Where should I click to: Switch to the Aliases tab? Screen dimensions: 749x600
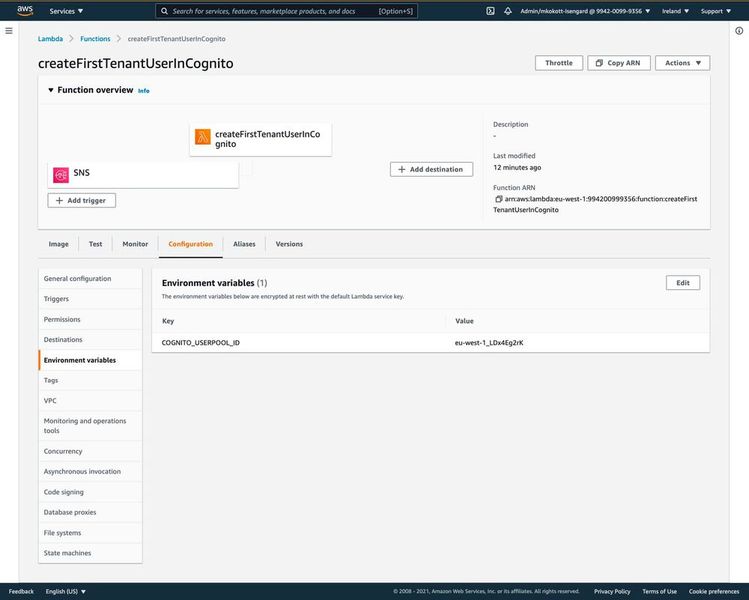click(244, 244)
